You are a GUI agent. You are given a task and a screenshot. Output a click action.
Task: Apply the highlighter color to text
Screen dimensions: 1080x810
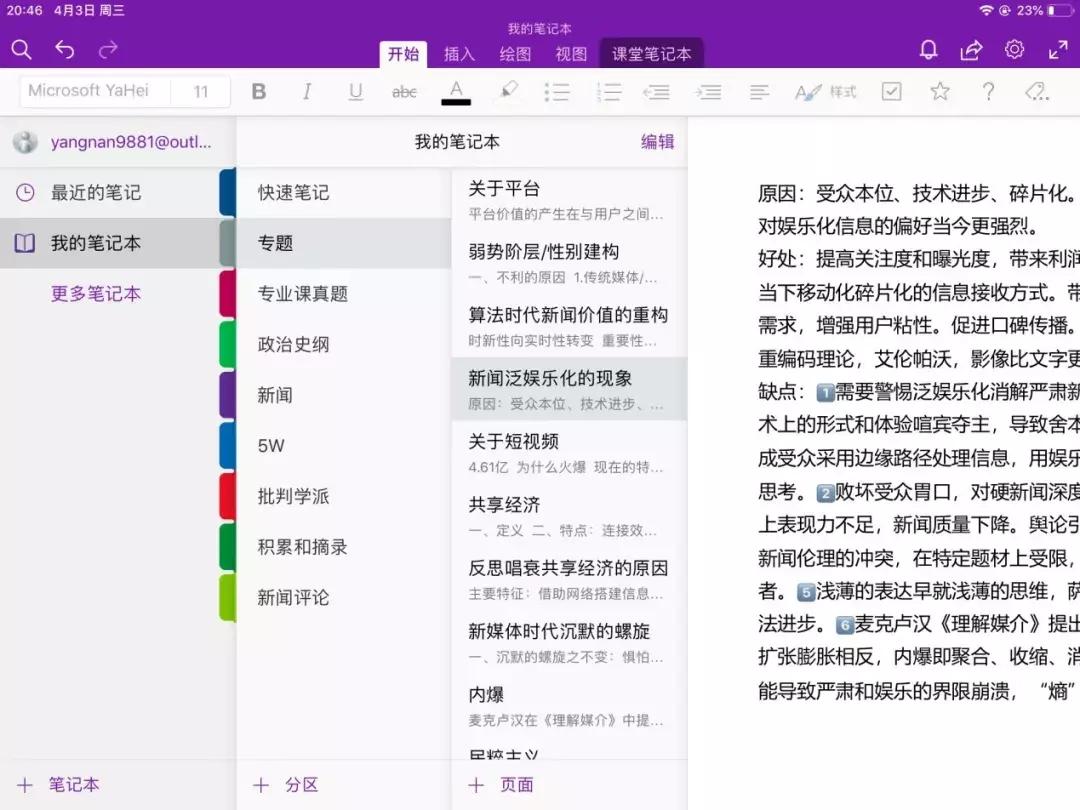point(508,91)
